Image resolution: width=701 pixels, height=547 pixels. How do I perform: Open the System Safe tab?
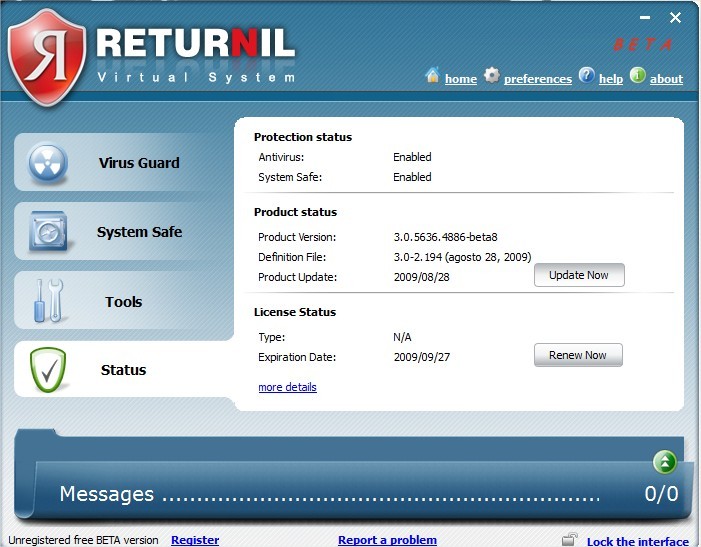(124, 231)
